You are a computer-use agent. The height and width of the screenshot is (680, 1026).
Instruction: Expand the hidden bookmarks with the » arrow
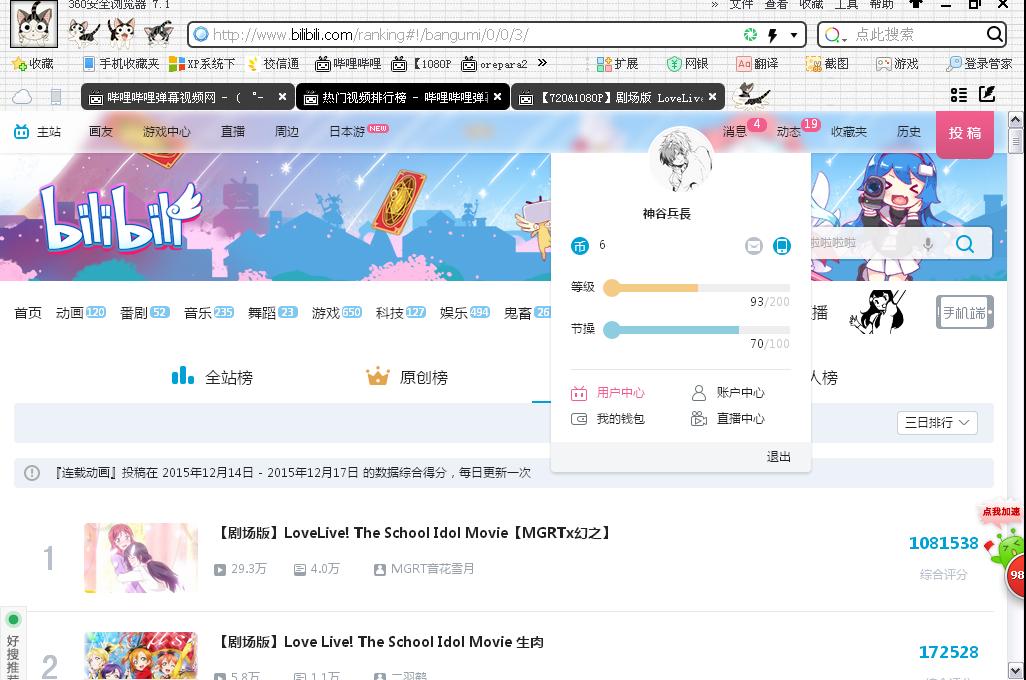point(542,63)
